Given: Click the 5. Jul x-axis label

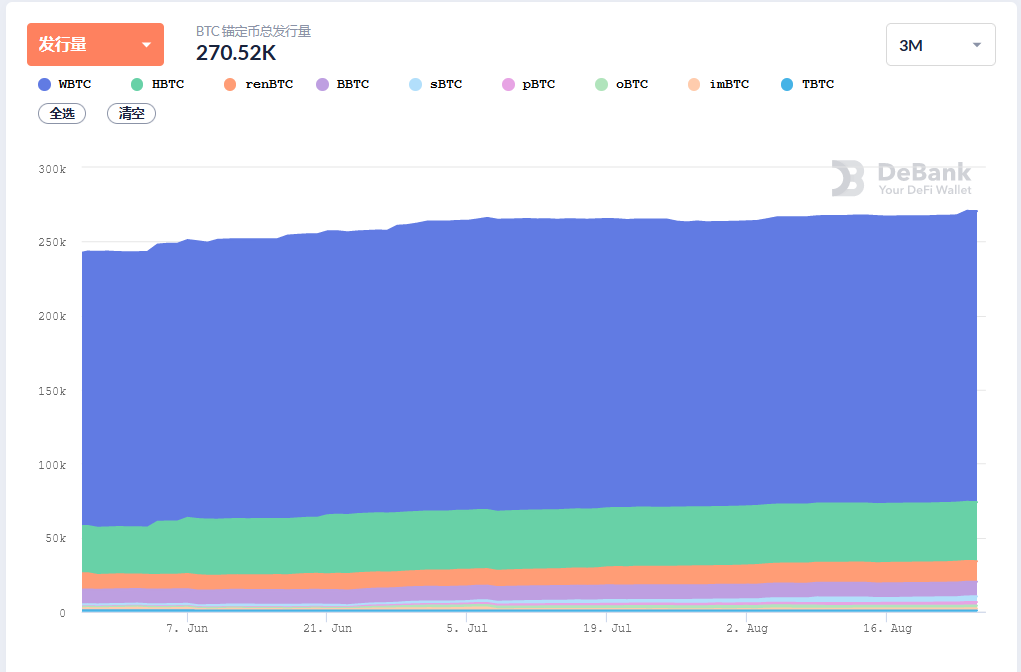Looking at the screenshot, I should 467,629.
